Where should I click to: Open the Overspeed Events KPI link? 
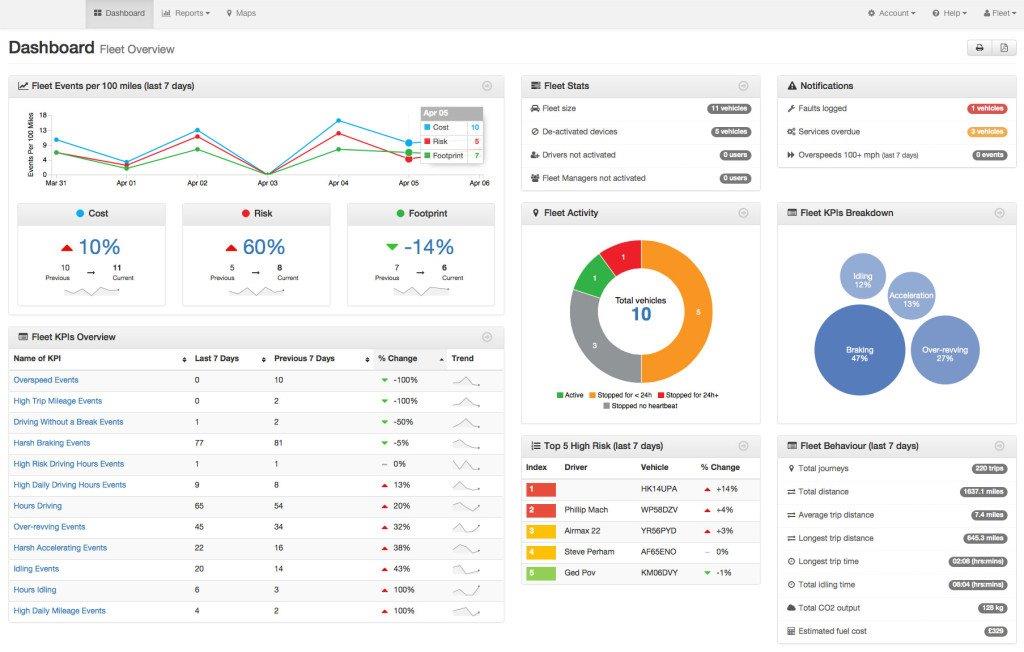(44, 380)
